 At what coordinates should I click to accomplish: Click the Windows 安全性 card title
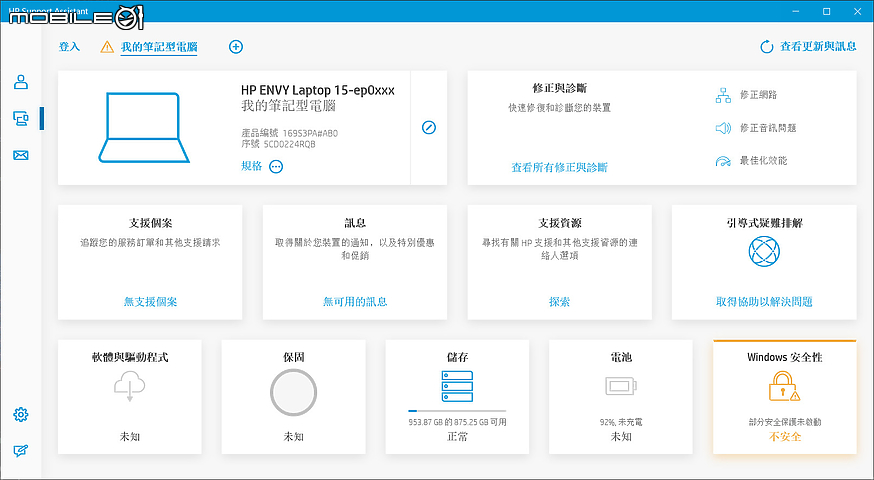point(785,357)
